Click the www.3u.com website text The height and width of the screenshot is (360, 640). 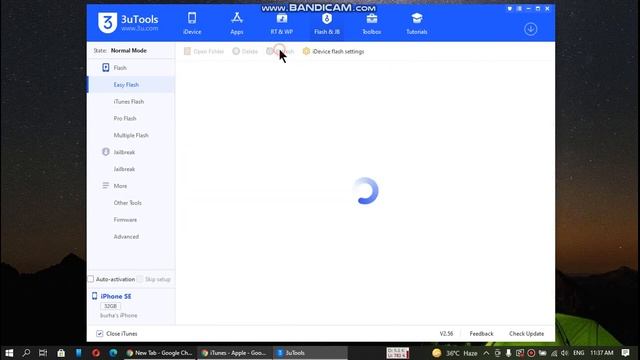(140, 29)
